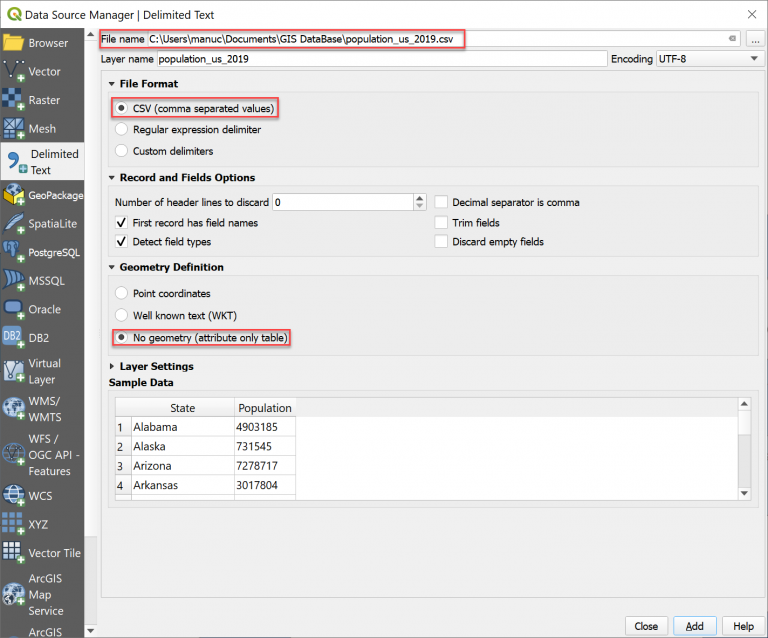Select the SpatiaLite feather icon

[x=13, y=224]
